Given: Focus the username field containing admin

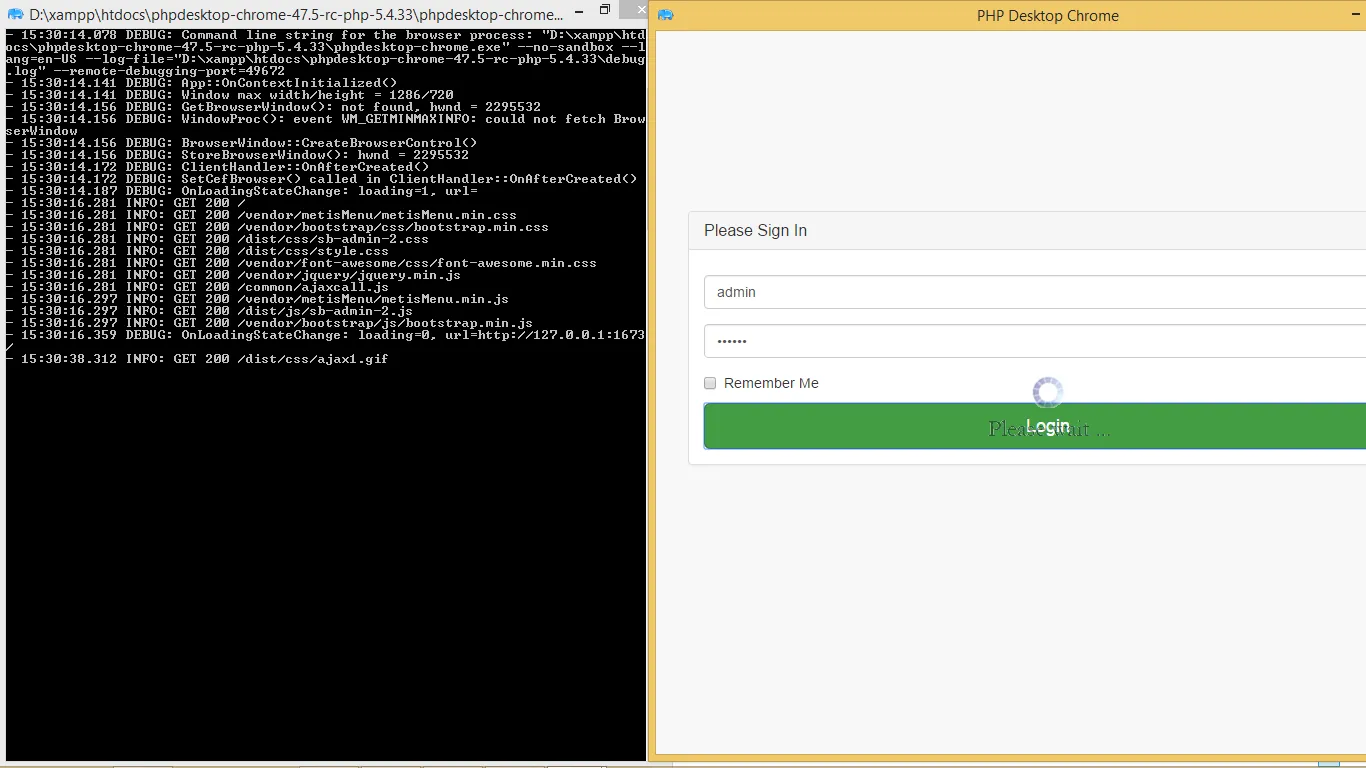Looking at the screenshot, I should pos(1035,292).
